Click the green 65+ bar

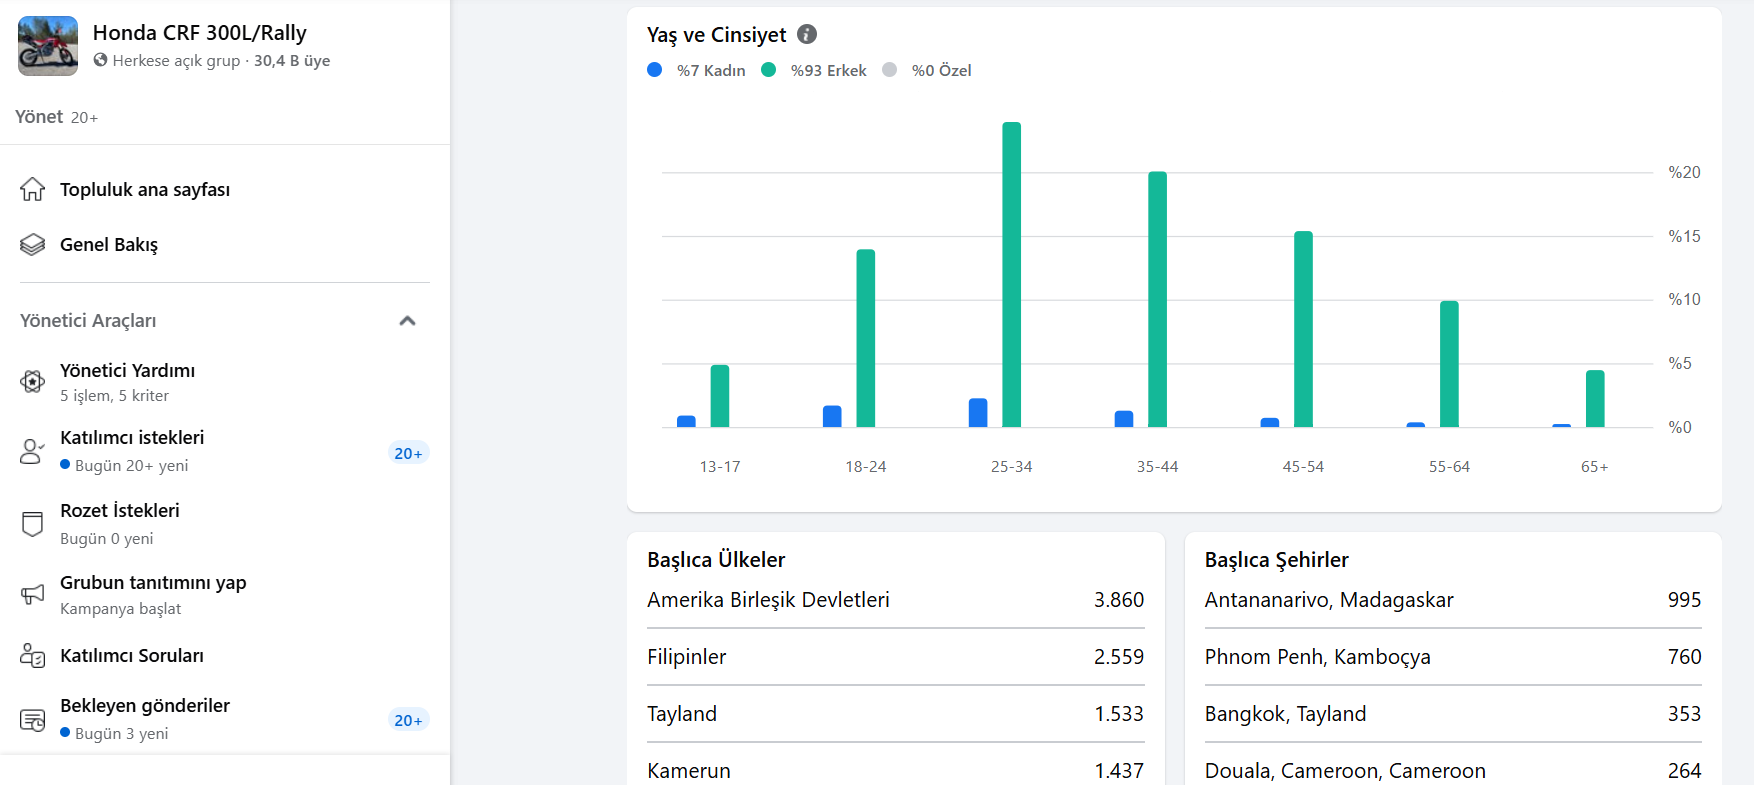1596,399
